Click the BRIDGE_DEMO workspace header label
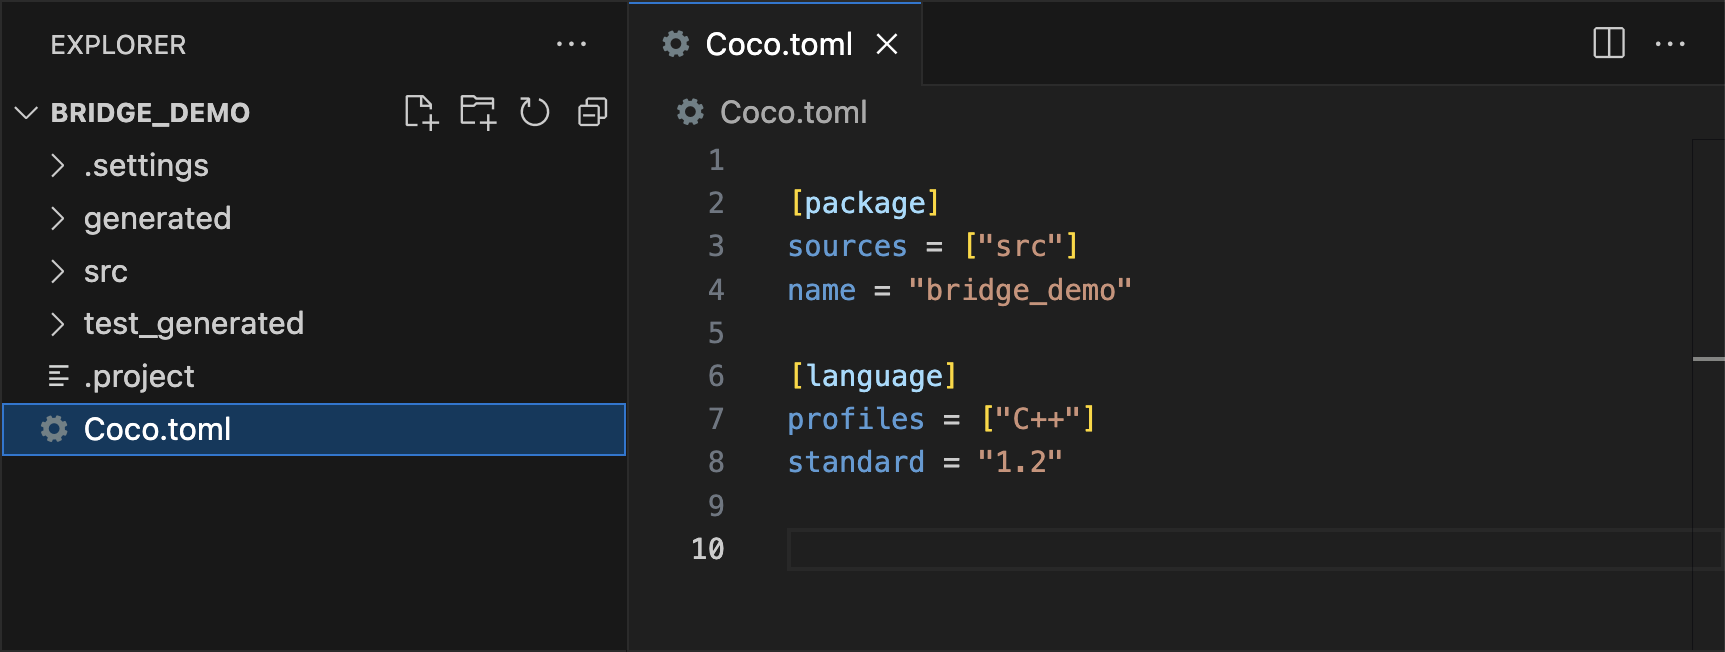The height and width of the screenshot is (652, 1725). [x=150, y=112]
